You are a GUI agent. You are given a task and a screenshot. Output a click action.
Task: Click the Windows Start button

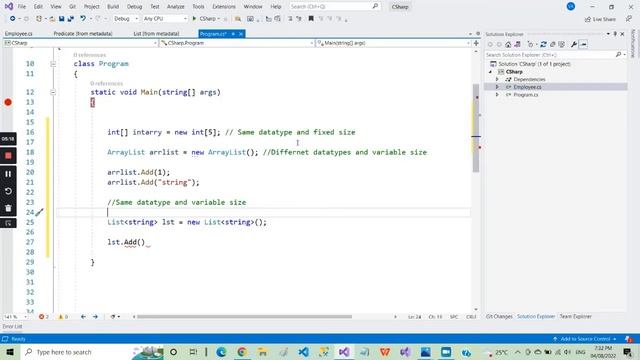10,352
